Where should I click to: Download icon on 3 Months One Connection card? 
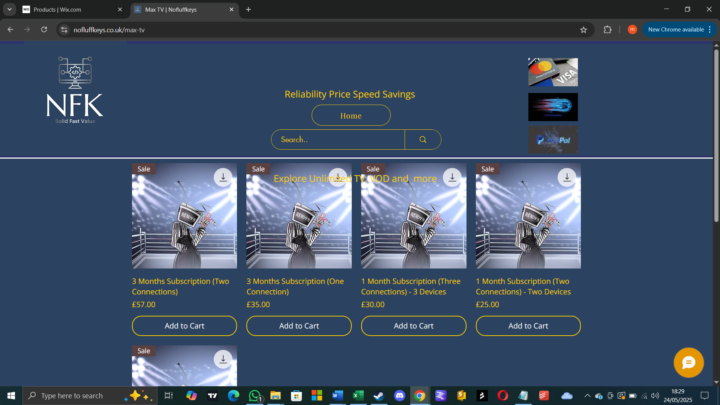338,177
